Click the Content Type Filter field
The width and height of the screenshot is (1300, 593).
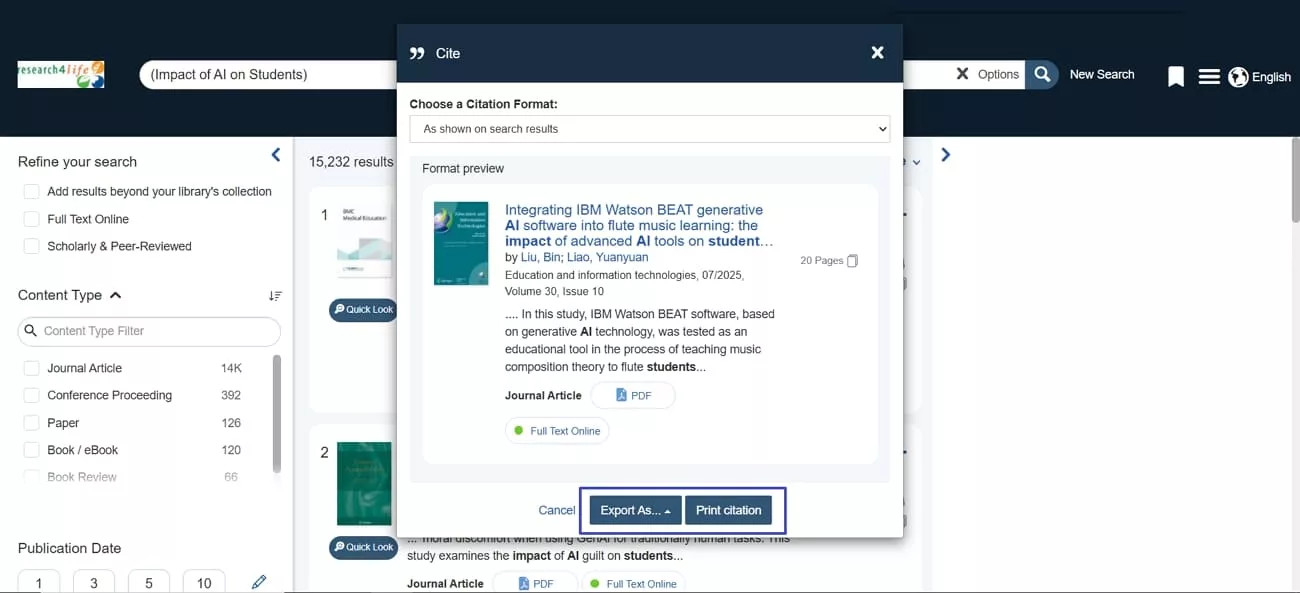[x=149, y=331]
